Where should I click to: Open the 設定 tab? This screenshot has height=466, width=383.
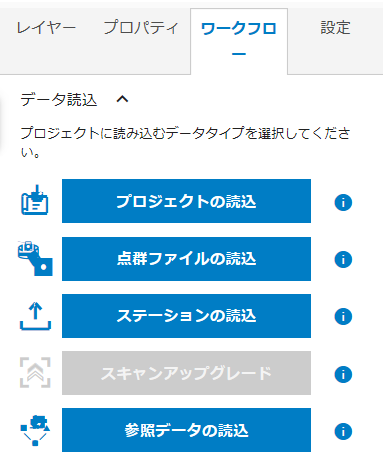pyautogui.click(x=335, y=28)
